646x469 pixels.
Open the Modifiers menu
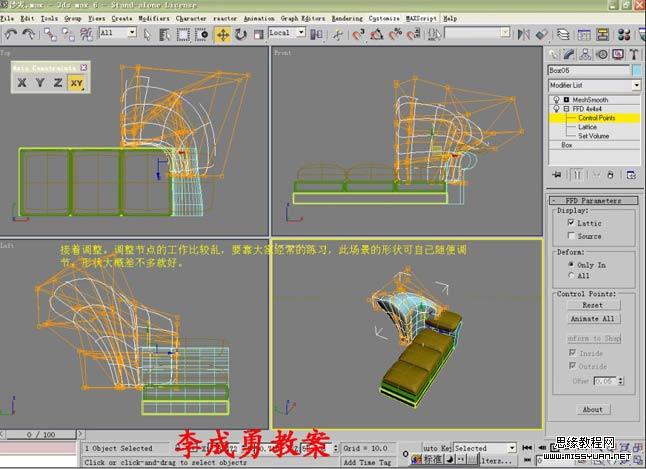(154, 19)
